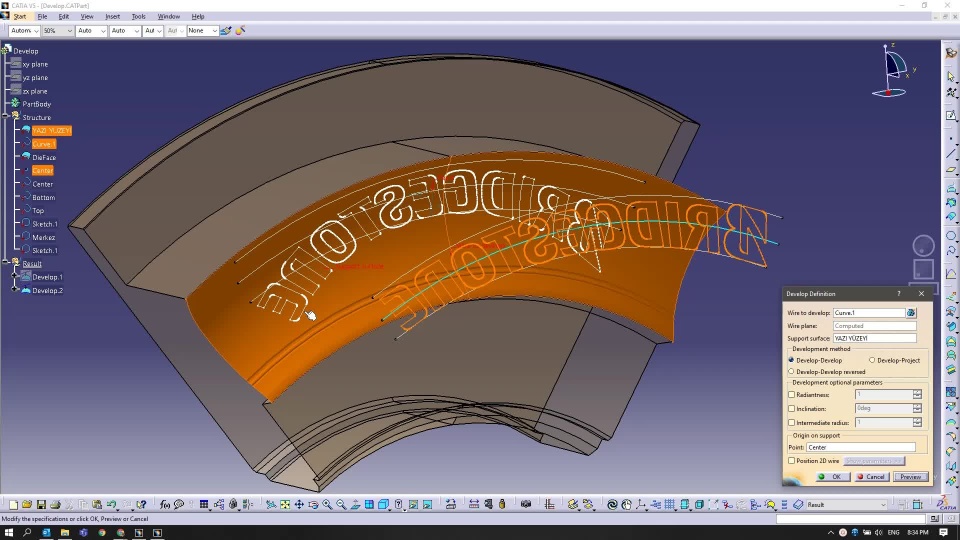This screenshot has width=960, height=540.
Task: Open the File menu
Action: (42, 17)
